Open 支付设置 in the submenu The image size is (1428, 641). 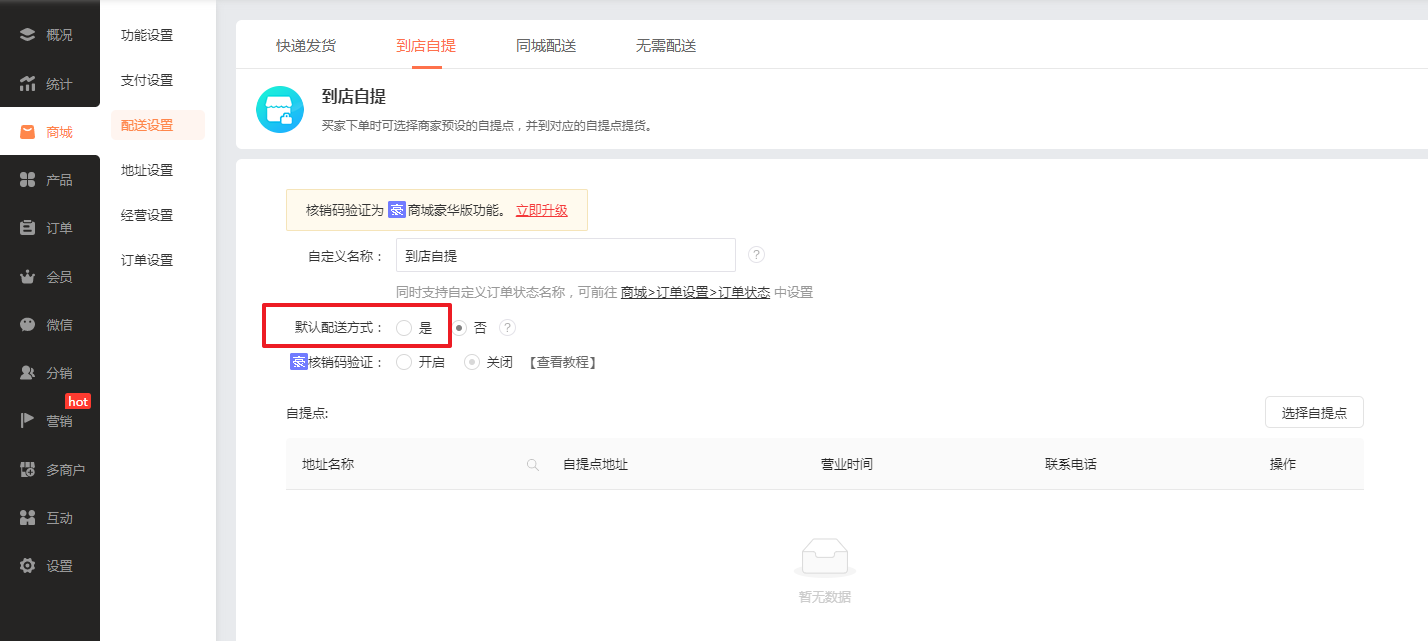coord(147,80)
